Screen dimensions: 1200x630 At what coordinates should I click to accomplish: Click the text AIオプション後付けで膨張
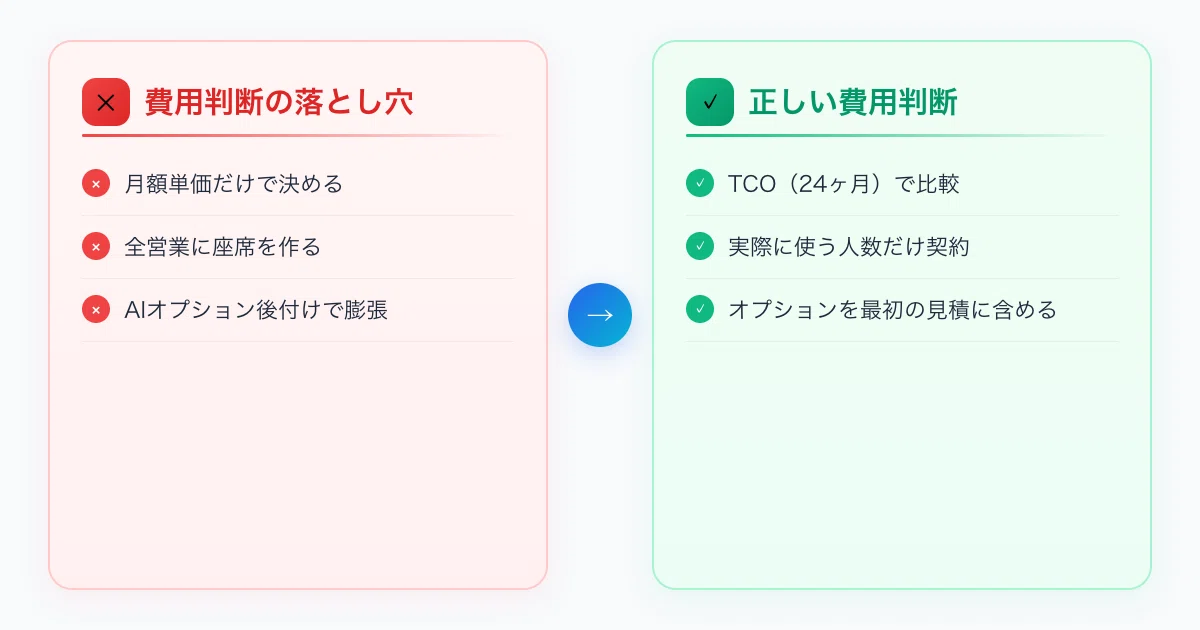pos(256,310)
